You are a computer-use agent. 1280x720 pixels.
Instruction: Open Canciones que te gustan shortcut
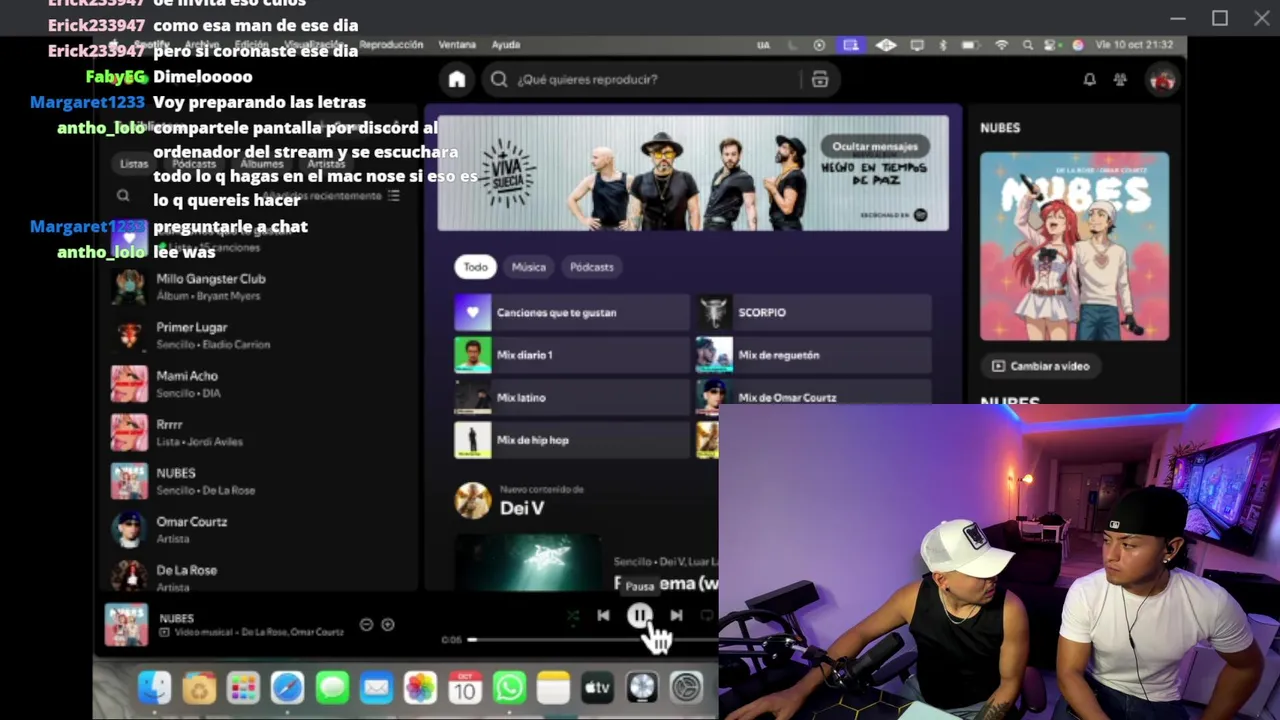(571, 313)
